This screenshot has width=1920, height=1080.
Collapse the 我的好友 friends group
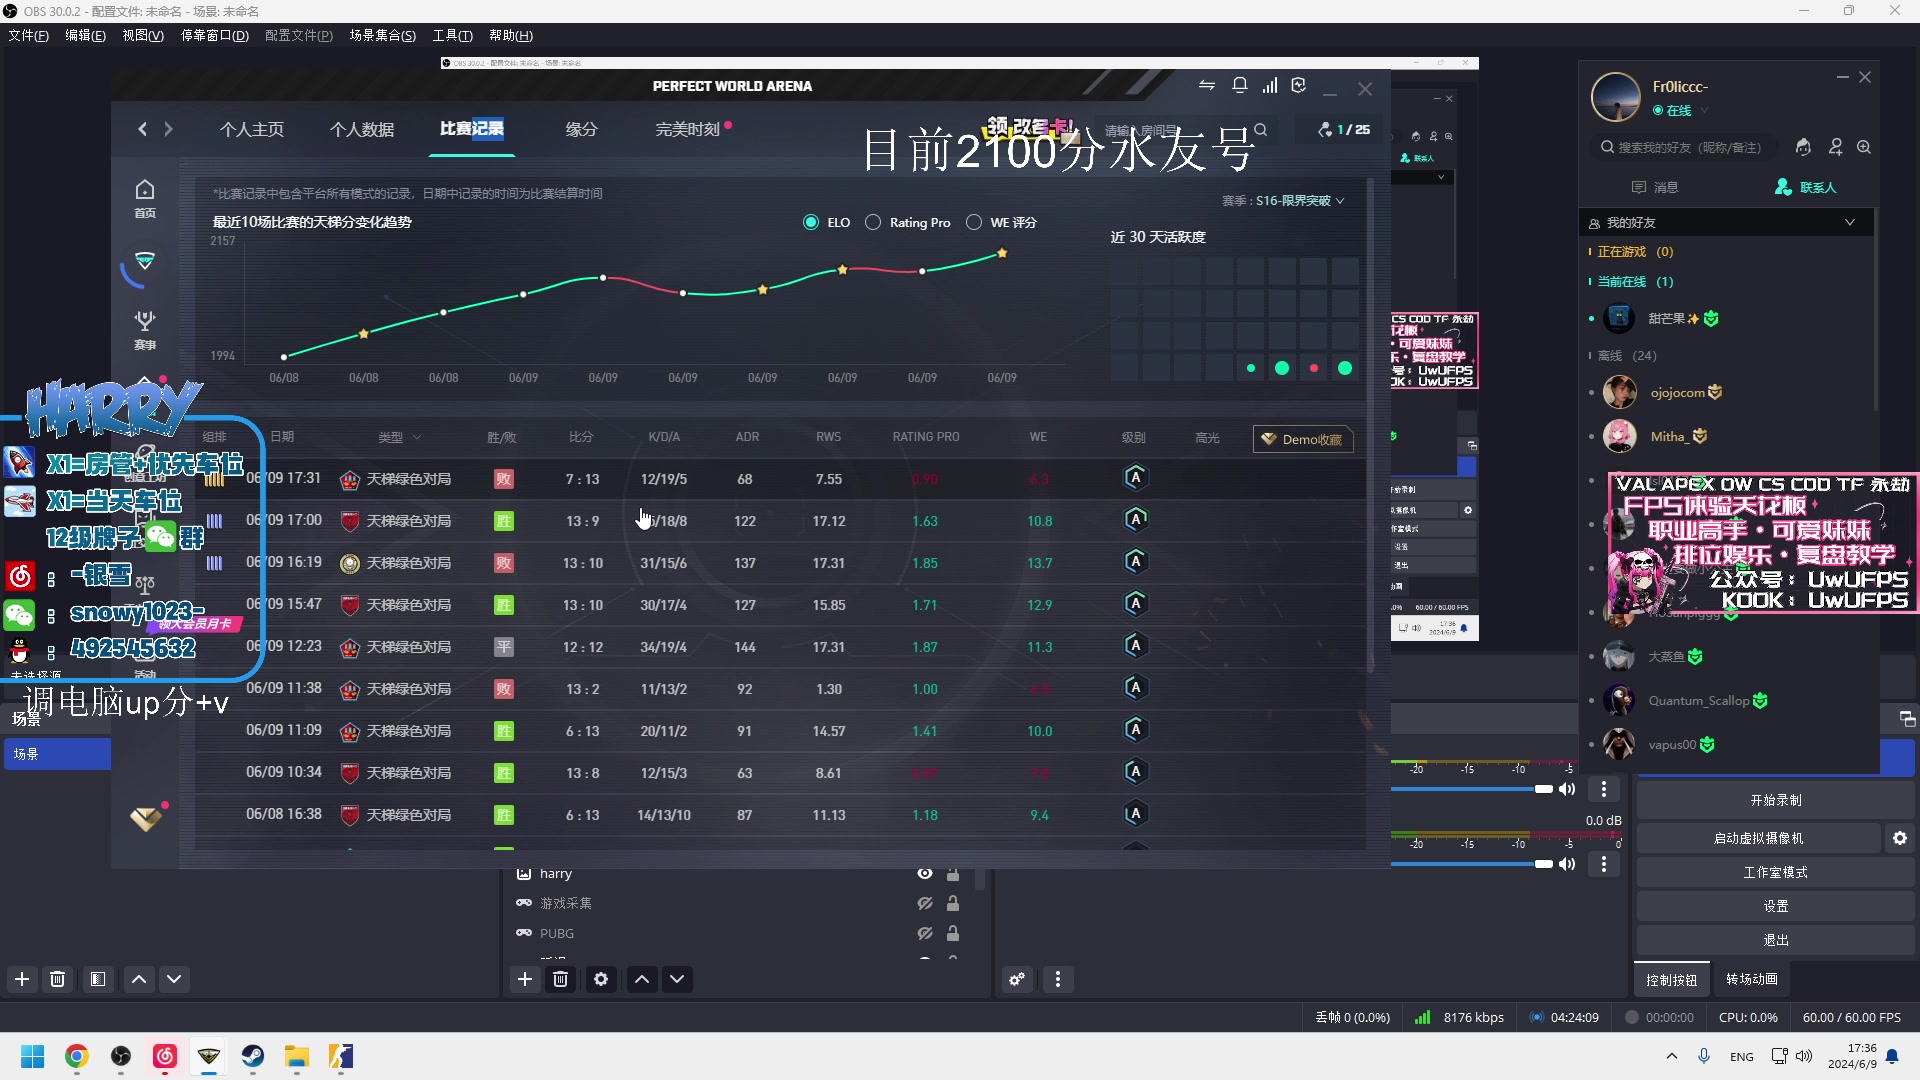click(x=1849, y=222)
